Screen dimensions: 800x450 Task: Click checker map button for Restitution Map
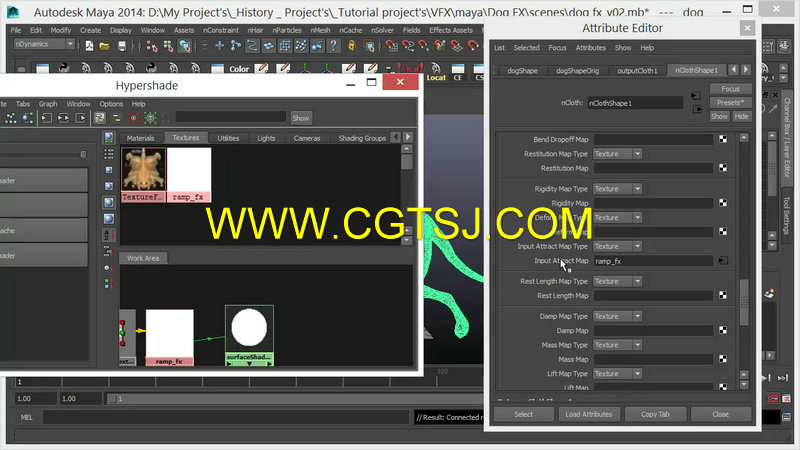(723, 168)
